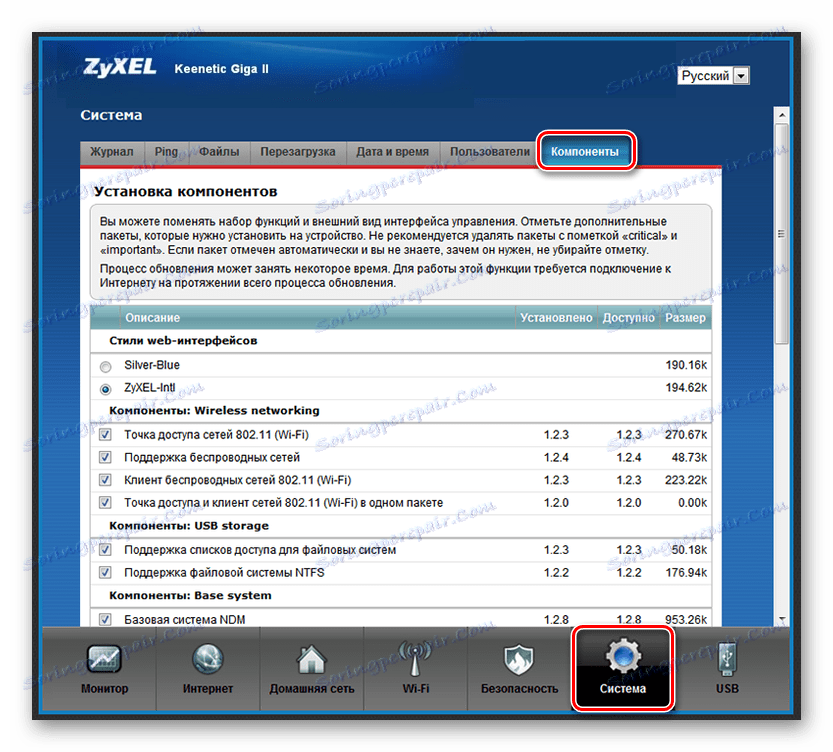Click the Описание column header

[x=152, y=318]
